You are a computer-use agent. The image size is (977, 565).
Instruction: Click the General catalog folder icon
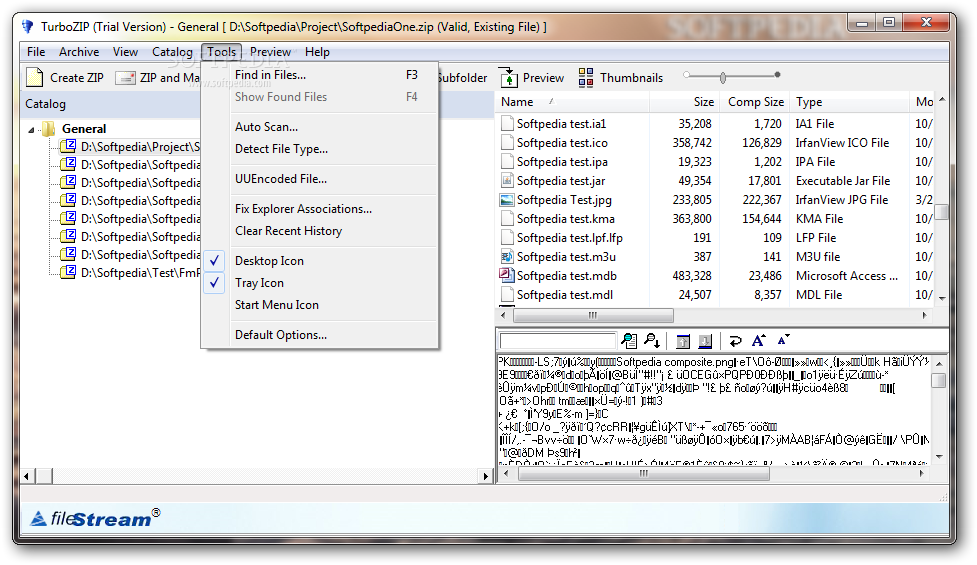point(48,129)
